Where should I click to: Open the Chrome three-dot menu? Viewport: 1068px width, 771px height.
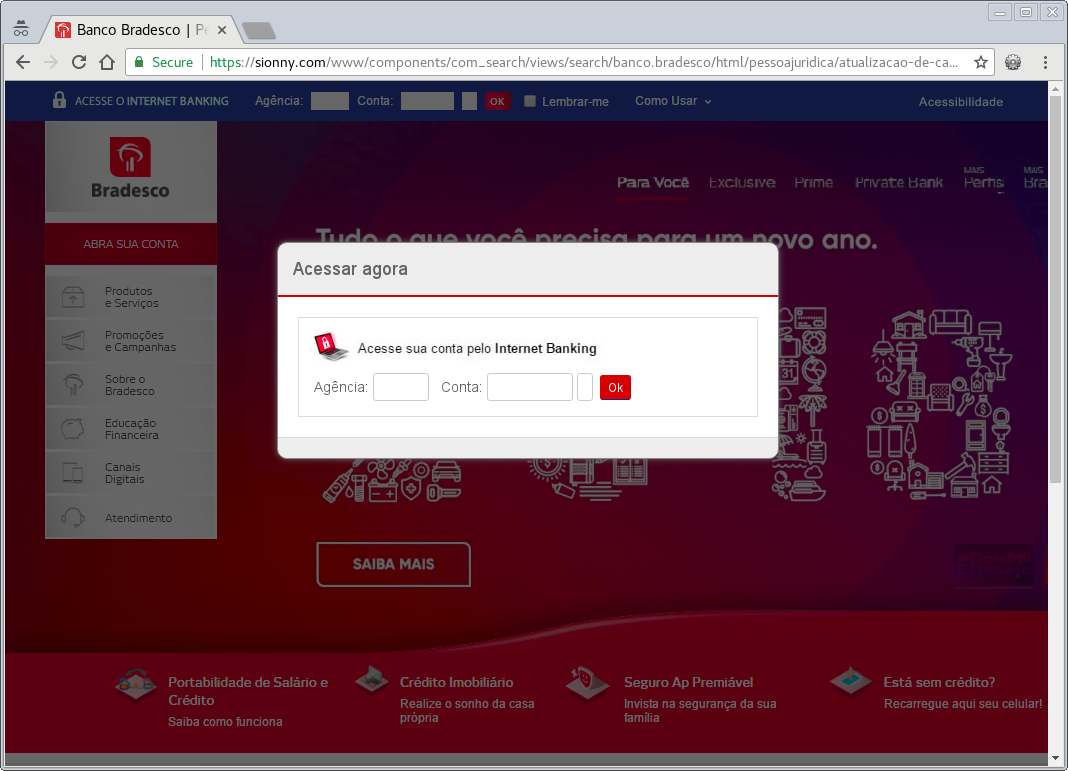(1046, 63)
